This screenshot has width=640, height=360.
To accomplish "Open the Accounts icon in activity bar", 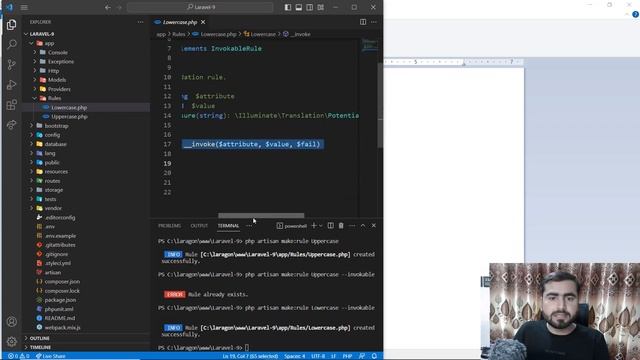I will [x=11, y=322].
